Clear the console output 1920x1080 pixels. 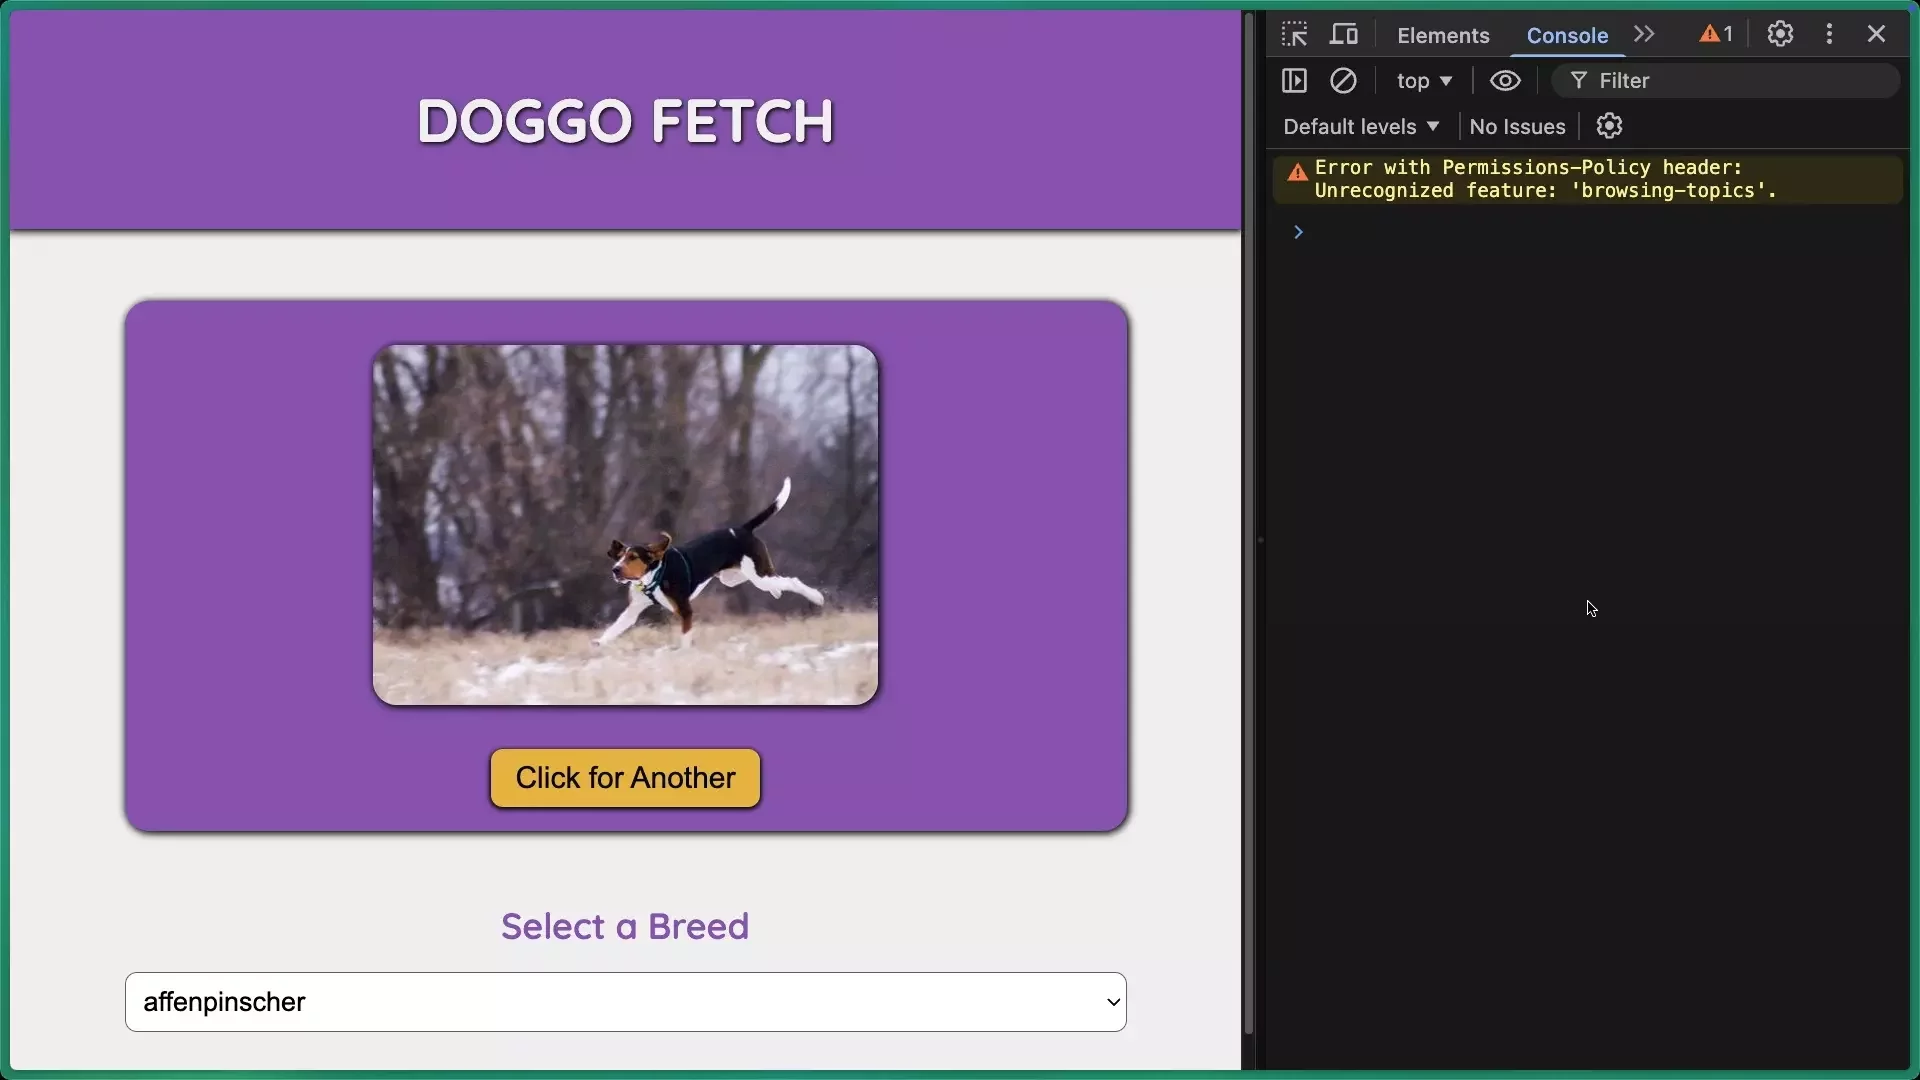click(1343, 81)
